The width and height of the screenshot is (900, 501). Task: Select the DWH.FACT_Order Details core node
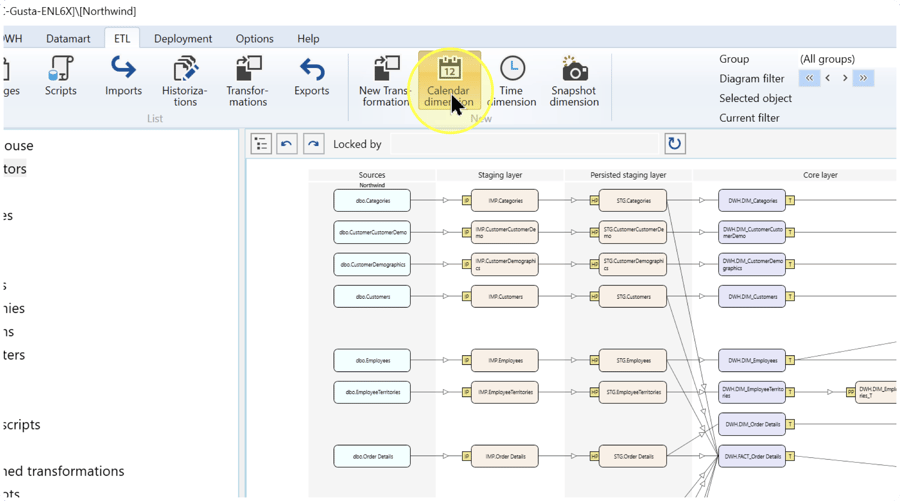(752, 456)
